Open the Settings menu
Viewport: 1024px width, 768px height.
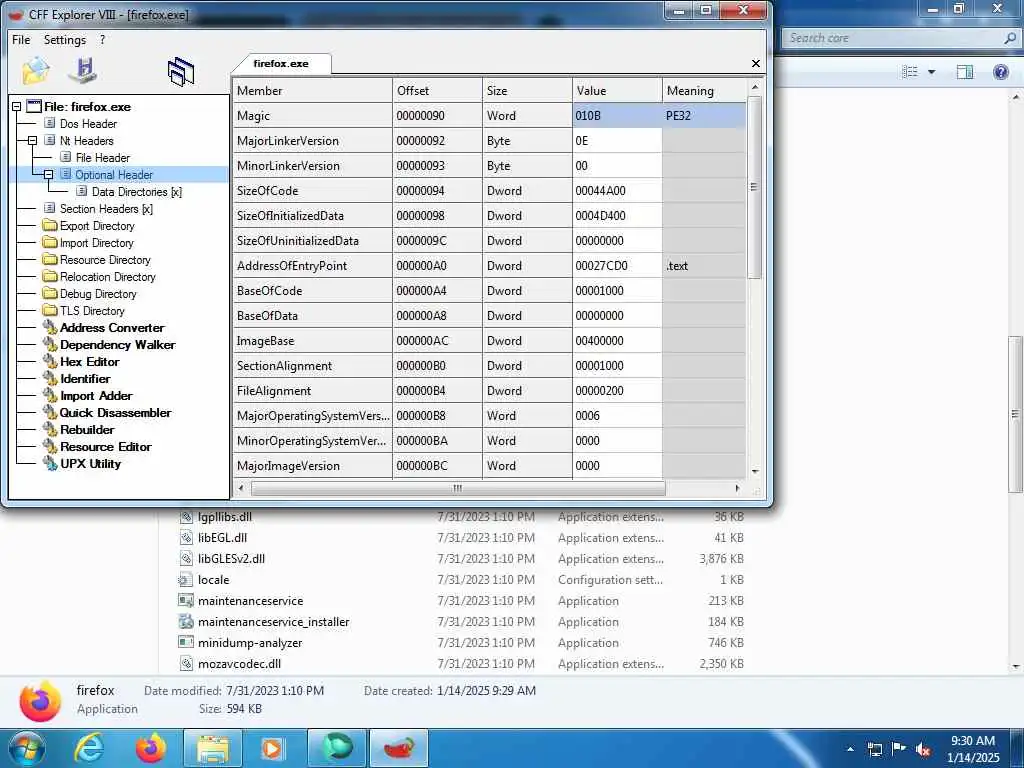point(65,40)
